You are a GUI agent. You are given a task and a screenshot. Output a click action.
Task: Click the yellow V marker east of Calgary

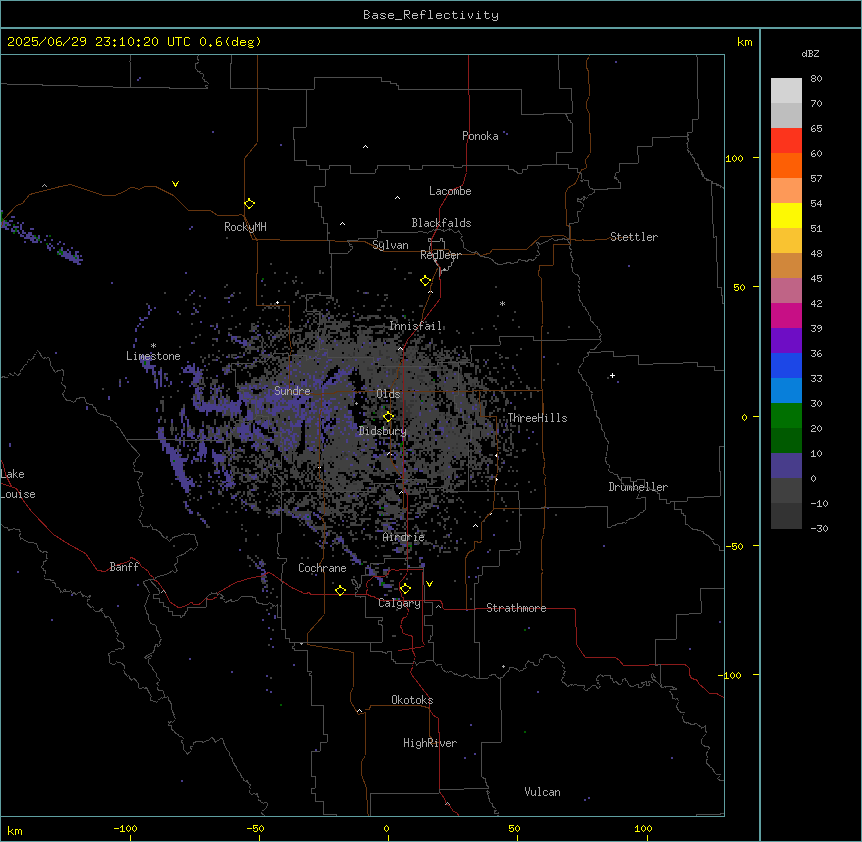(x=429, y=584)
